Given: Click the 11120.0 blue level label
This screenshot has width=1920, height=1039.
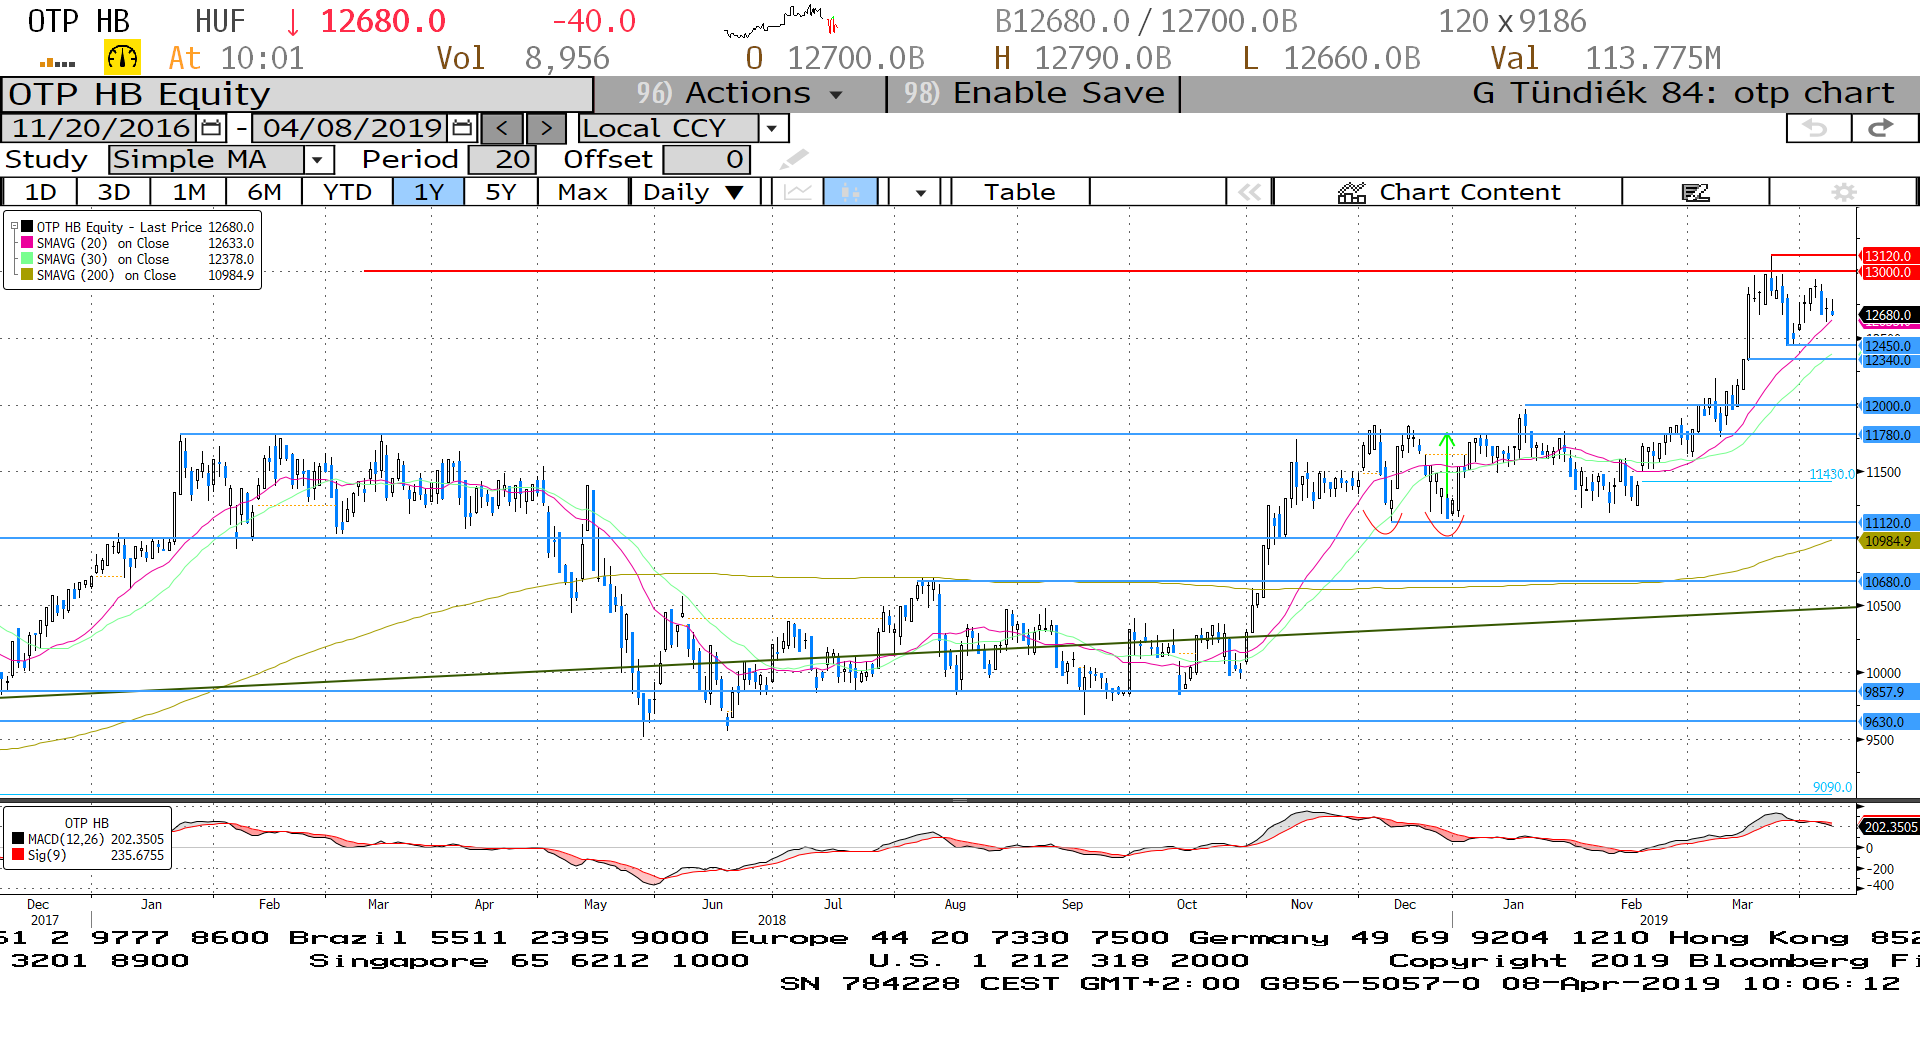Looking at the screenshot, I should point(1888,523).
